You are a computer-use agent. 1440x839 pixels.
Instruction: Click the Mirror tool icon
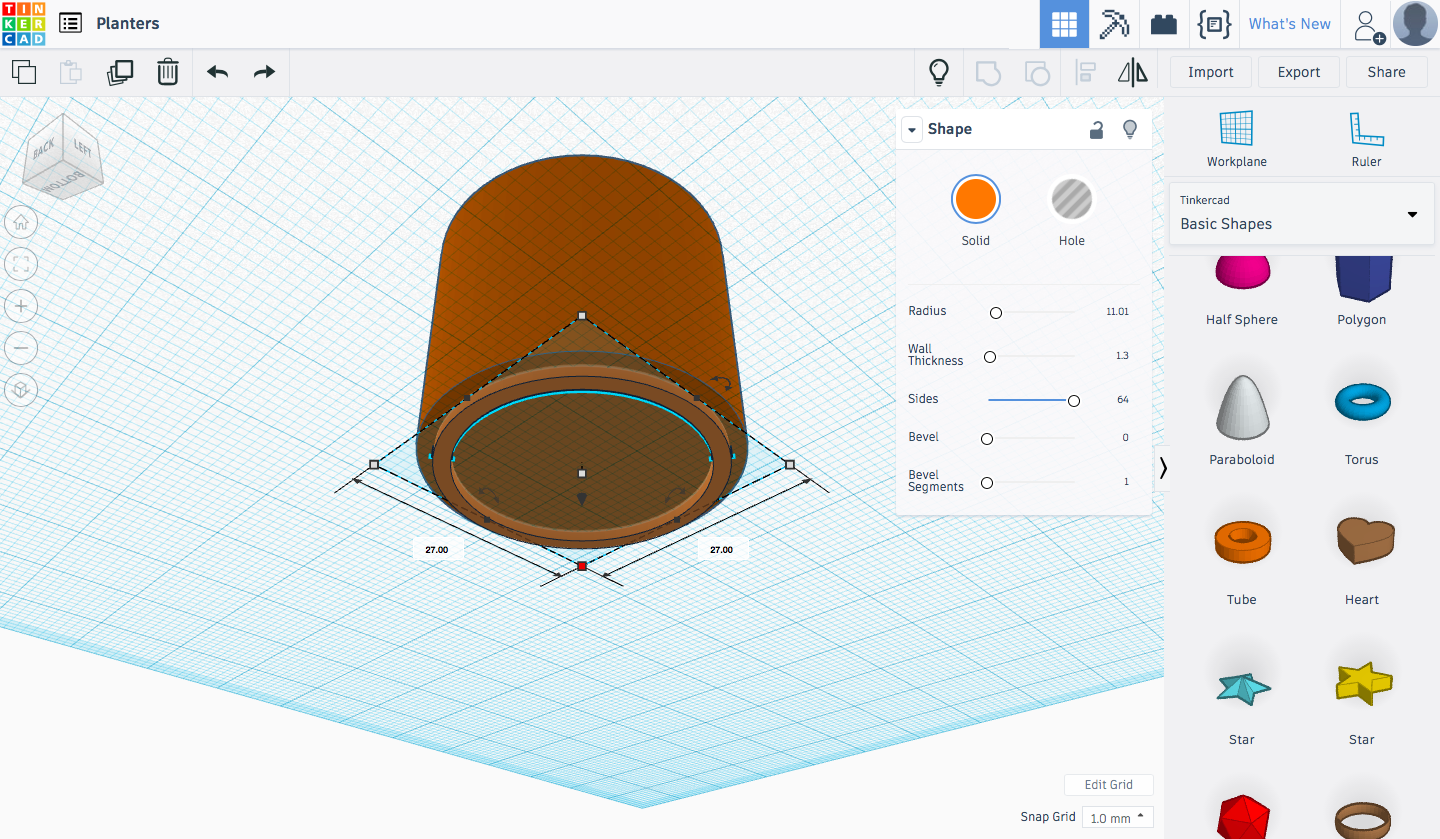(x=1133, y=72)
